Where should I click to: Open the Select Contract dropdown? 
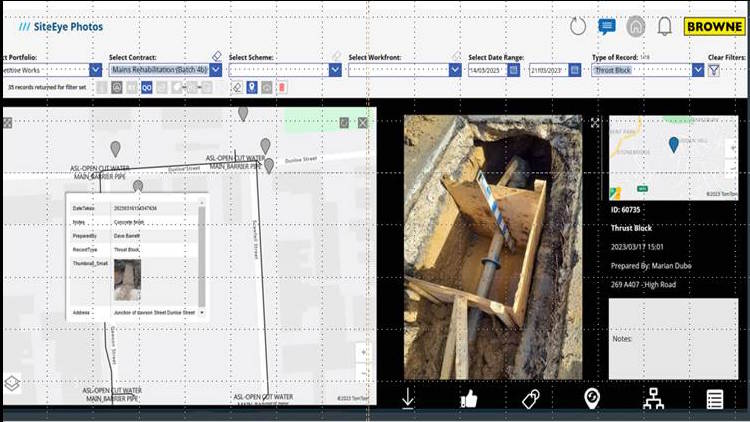click(x=215, y=70)
